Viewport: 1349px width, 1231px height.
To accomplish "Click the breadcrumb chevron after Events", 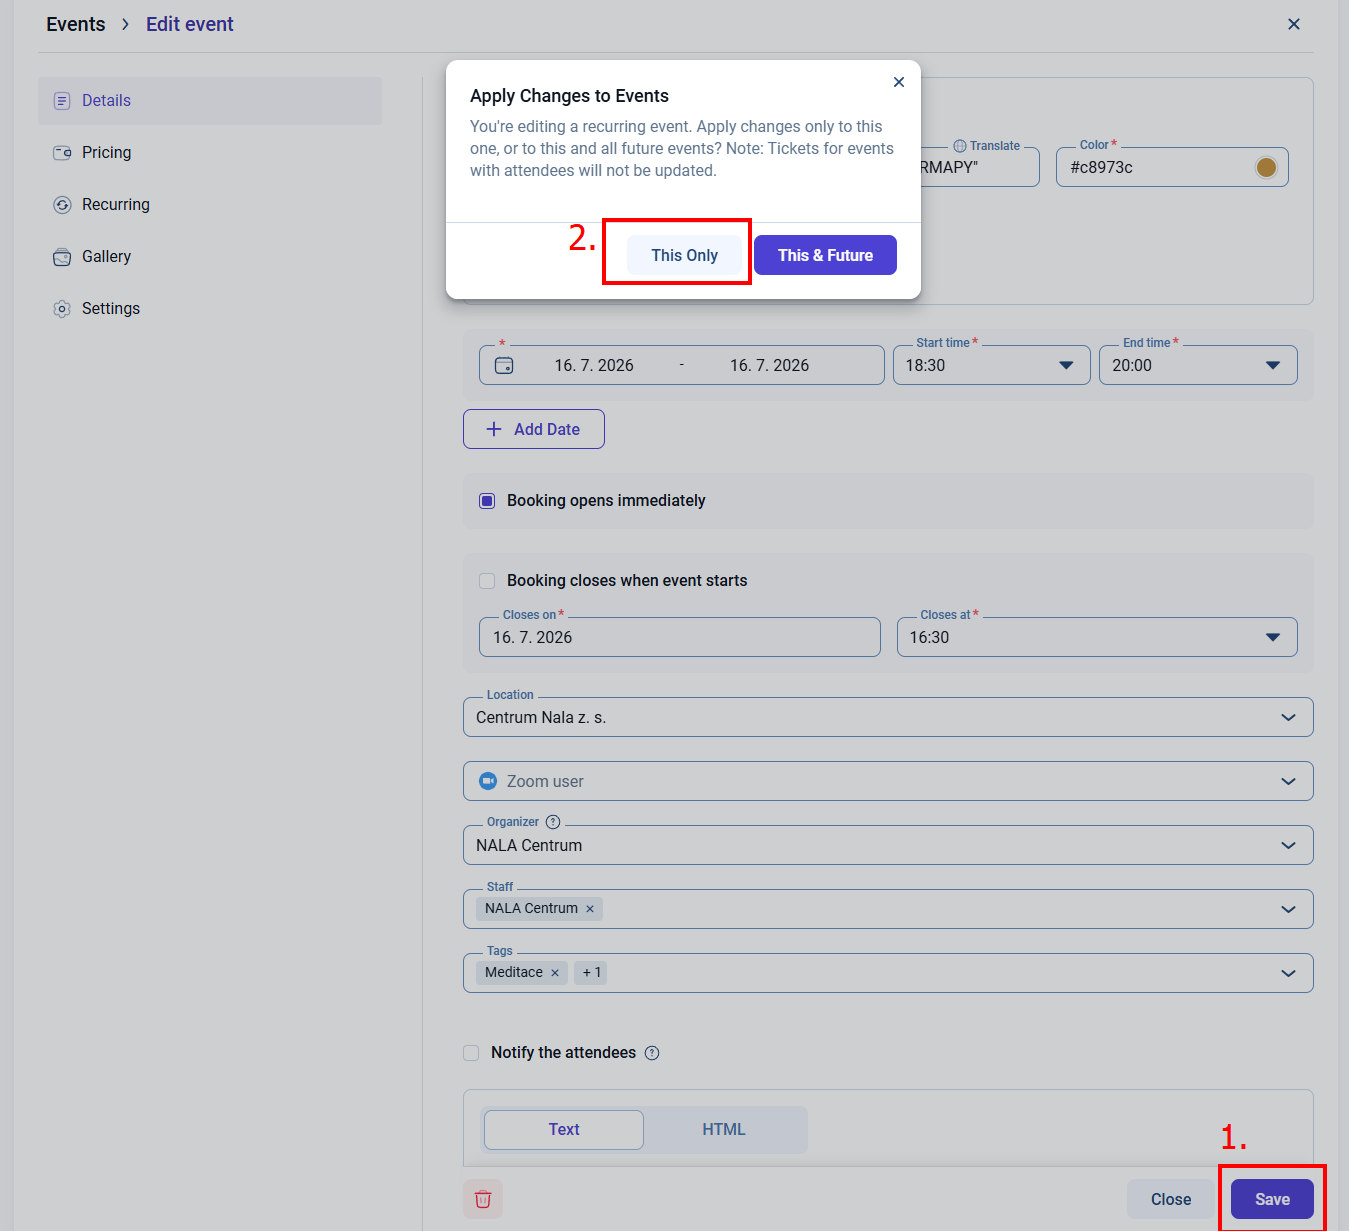I will click(x=125, y=24).
